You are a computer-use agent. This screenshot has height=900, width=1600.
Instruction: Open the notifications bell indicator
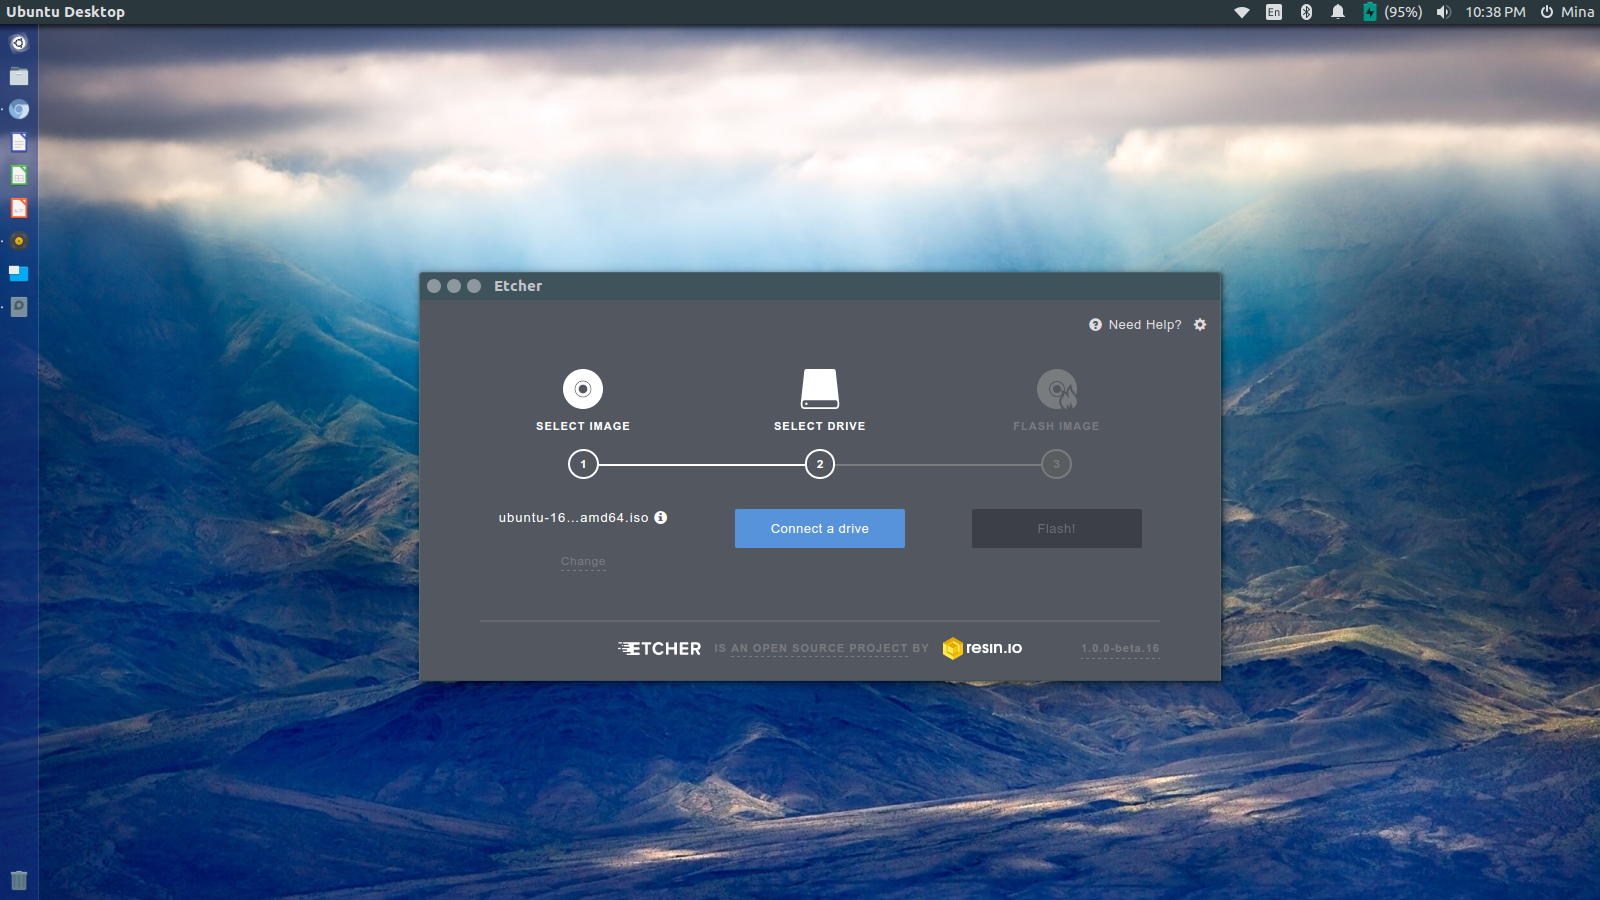tap(1338, 12)
